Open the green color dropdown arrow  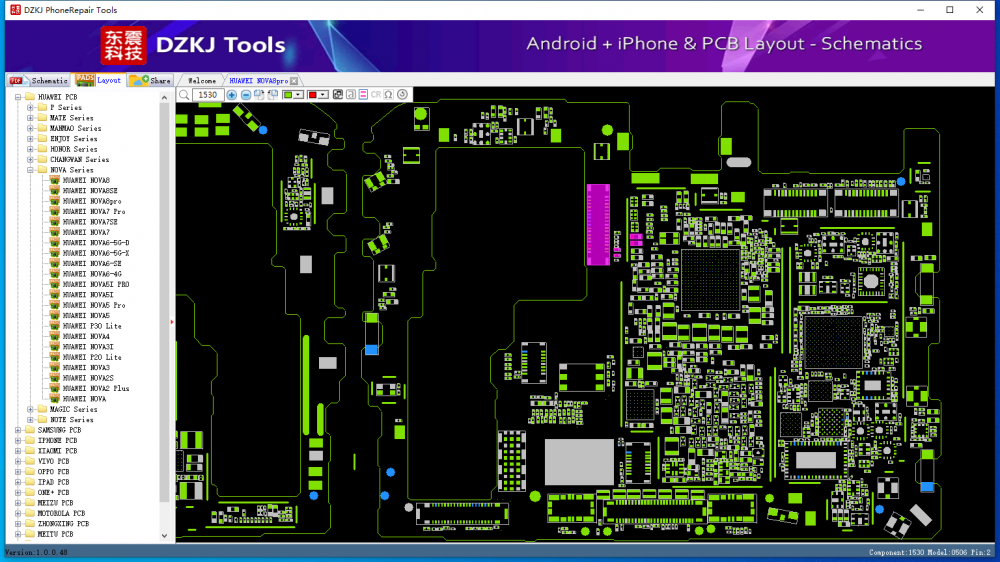298,95
